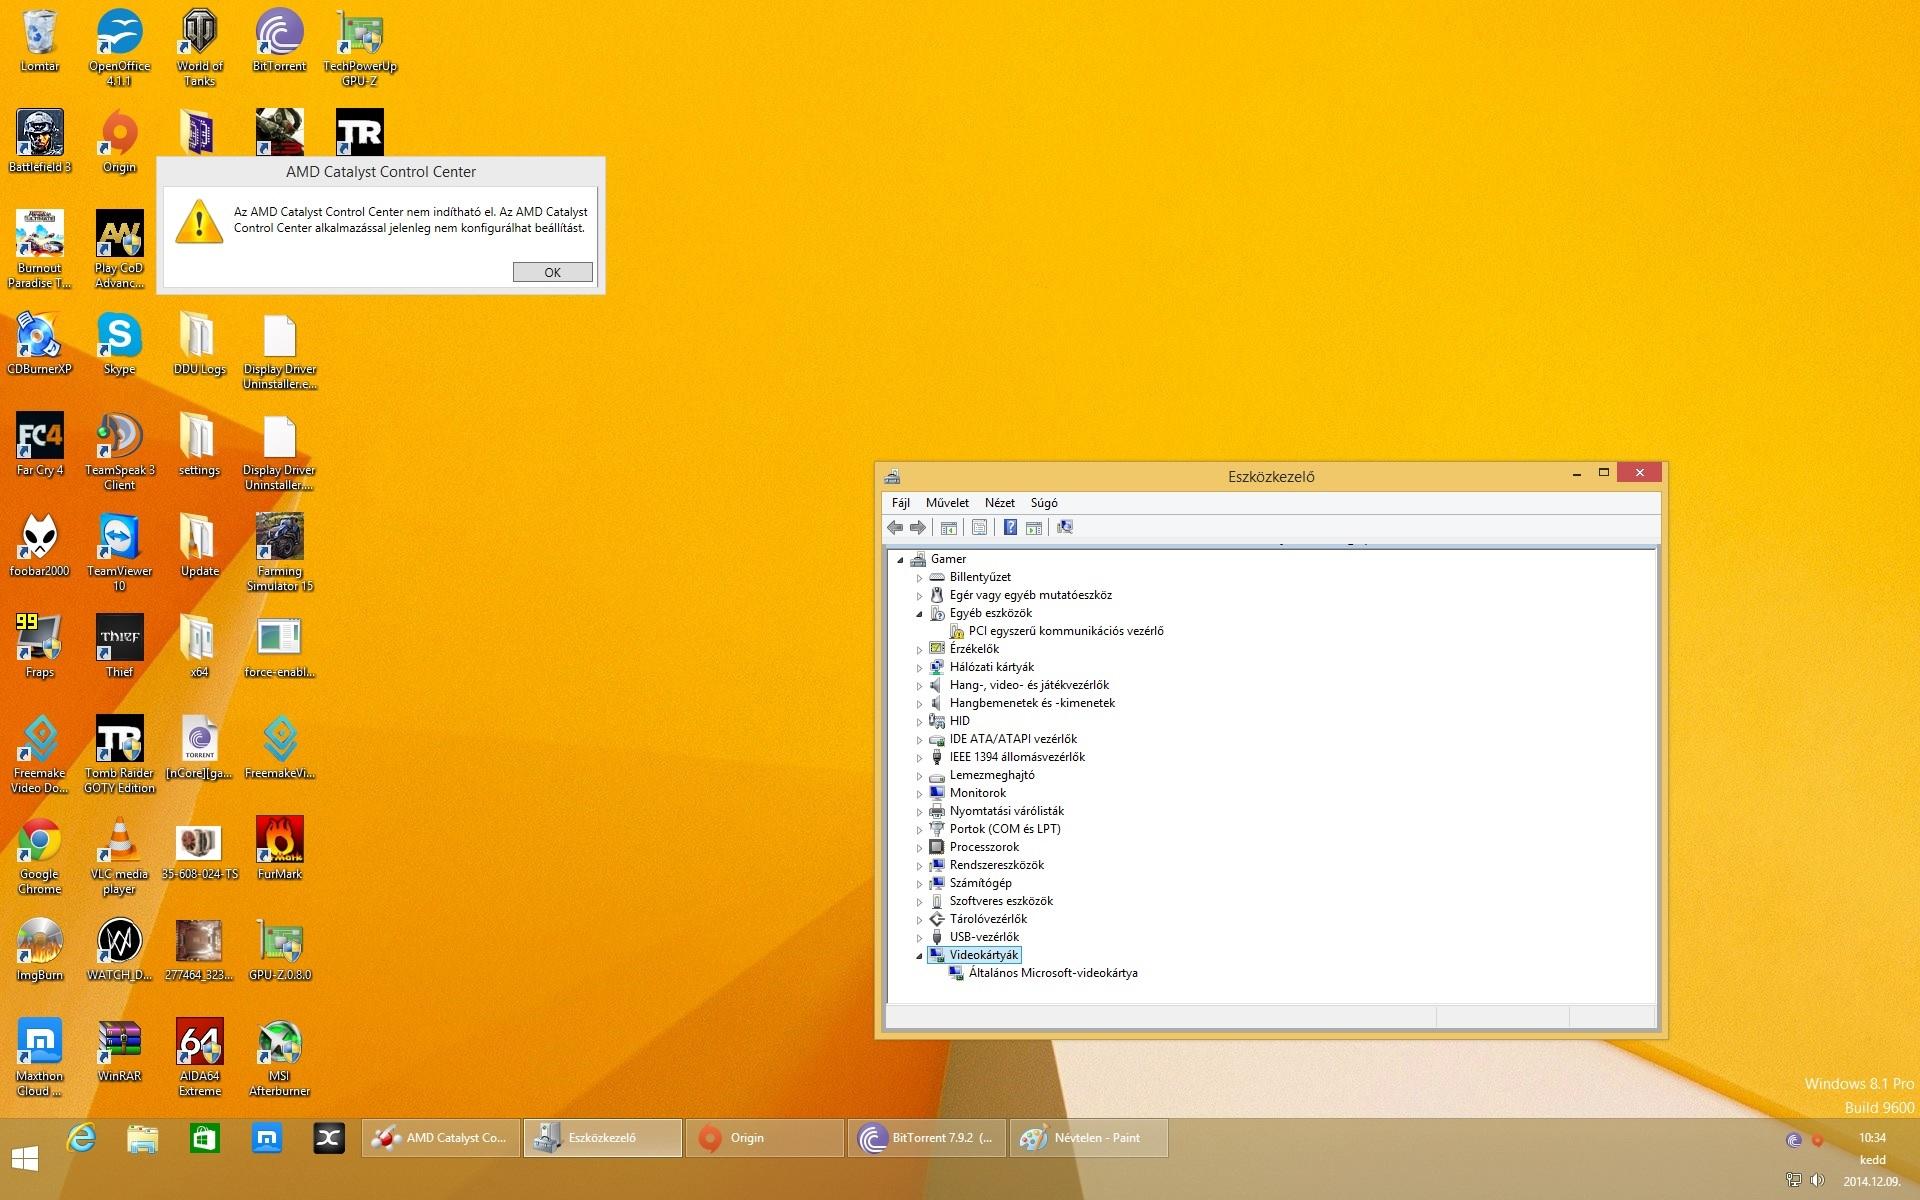Image resolution: width=1920 pixels, height=1200 pixels.
Task: Expand the Monitorok category
Action: click(919, 794)
